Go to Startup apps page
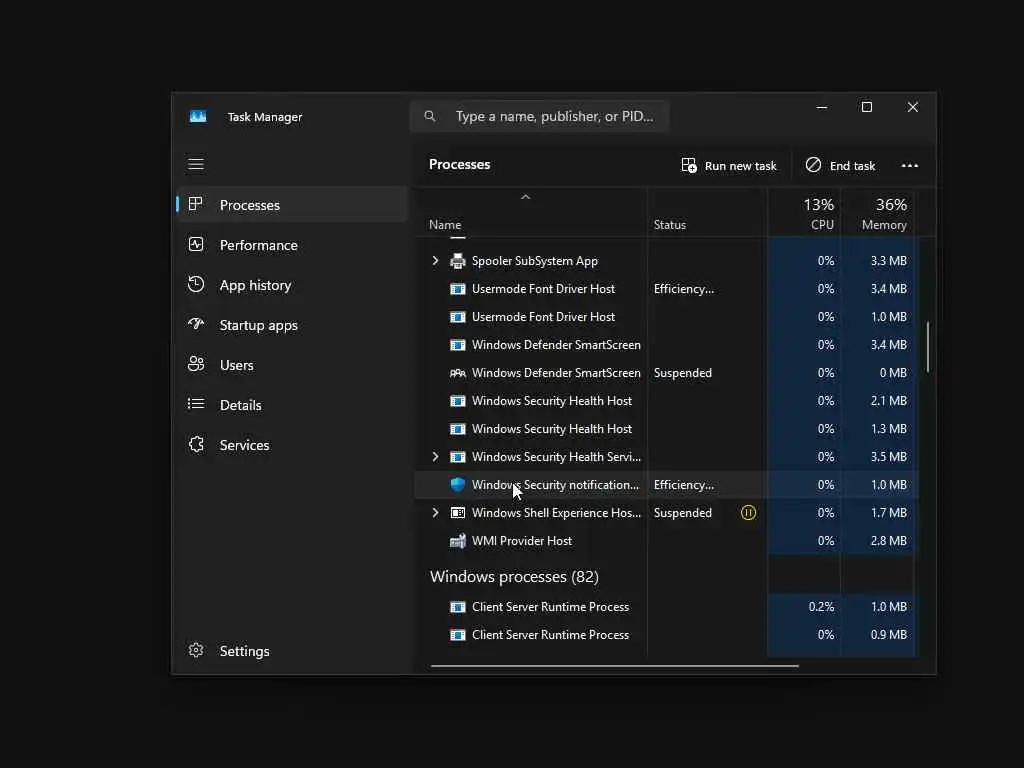1024x768 pixels. 292,325
